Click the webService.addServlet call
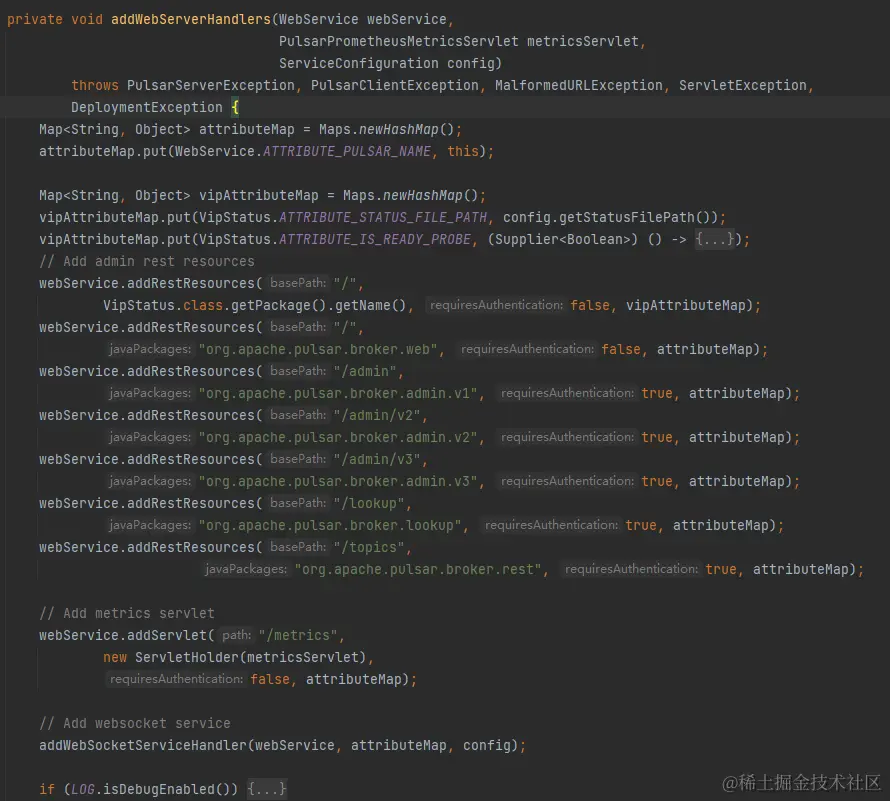Image resolution: width=890 pixels, height=801 pixels. coord(123,635)
